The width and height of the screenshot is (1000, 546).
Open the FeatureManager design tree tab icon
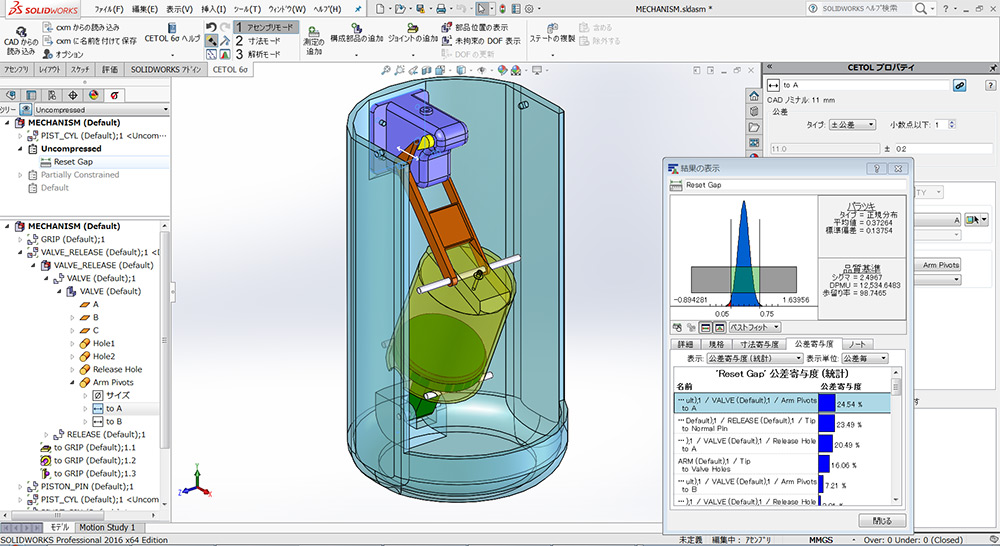click(10, 95)
